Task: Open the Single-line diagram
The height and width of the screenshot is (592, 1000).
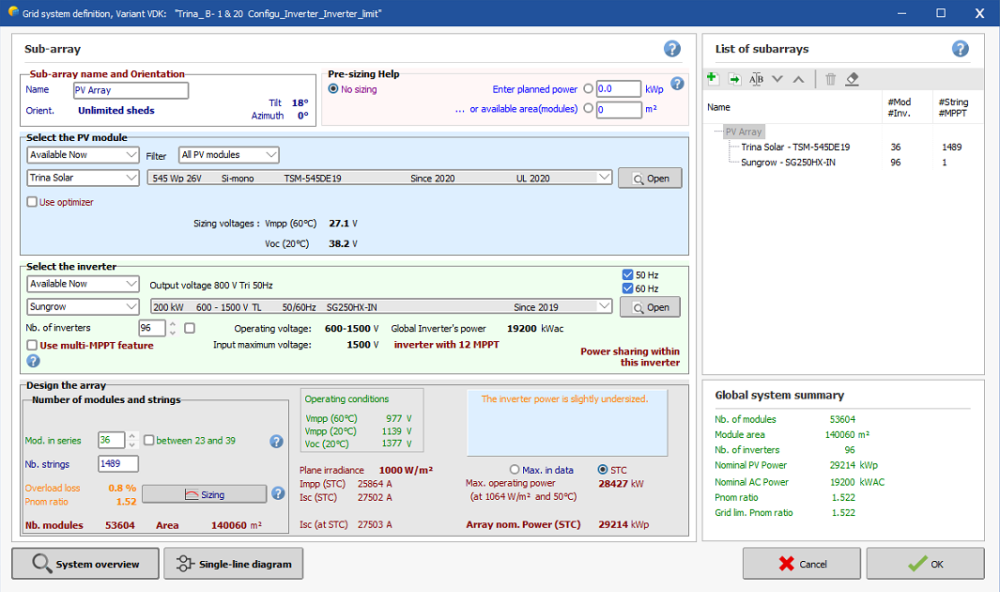Action: point(233,564)
